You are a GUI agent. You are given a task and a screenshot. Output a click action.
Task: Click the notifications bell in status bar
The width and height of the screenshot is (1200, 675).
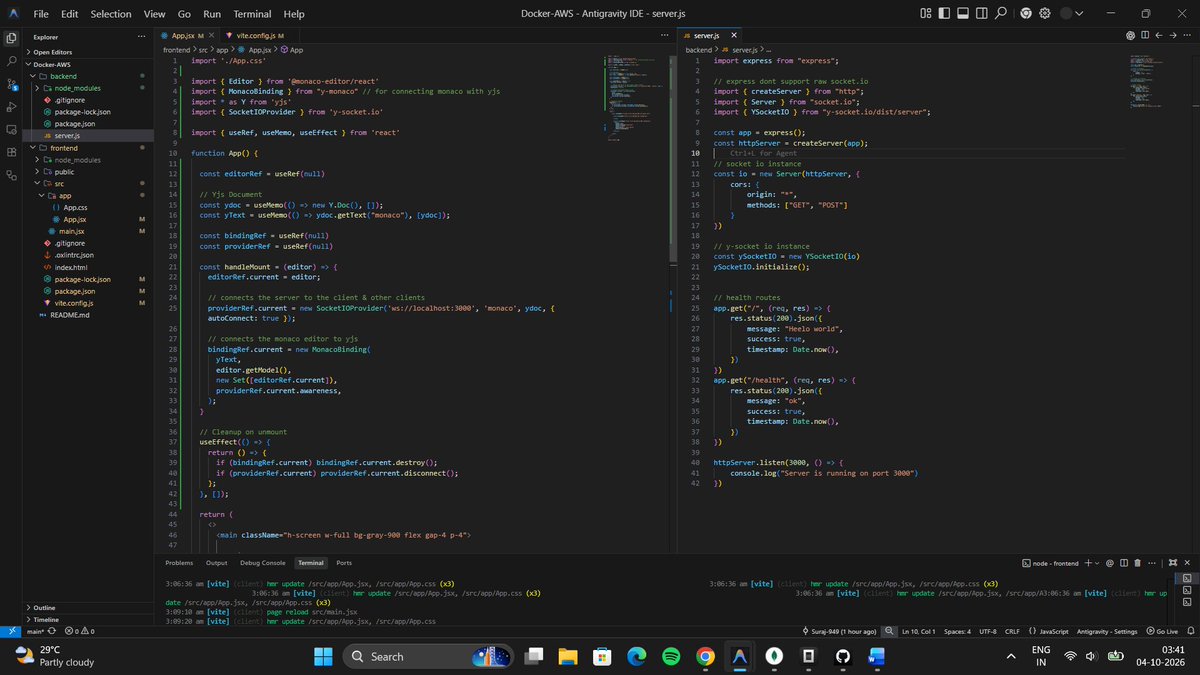[x=1189, y=631]
